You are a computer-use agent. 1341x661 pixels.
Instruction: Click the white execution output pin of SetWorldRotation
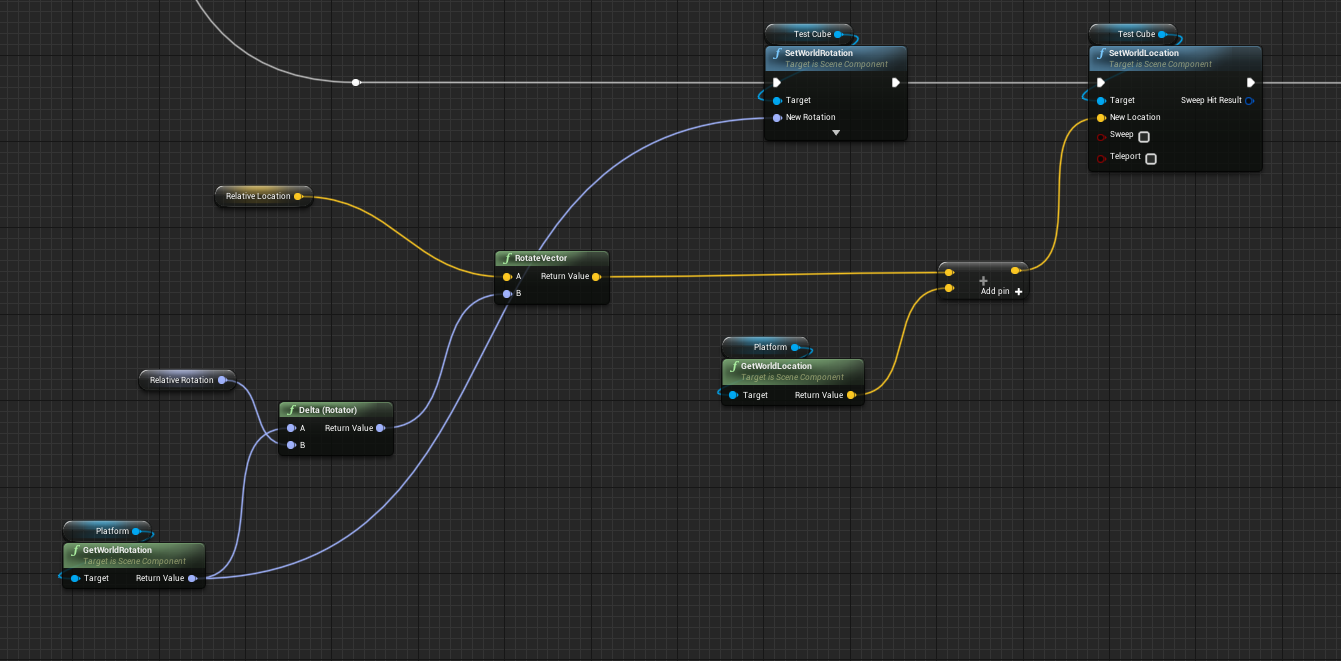[x=895, y=82]
